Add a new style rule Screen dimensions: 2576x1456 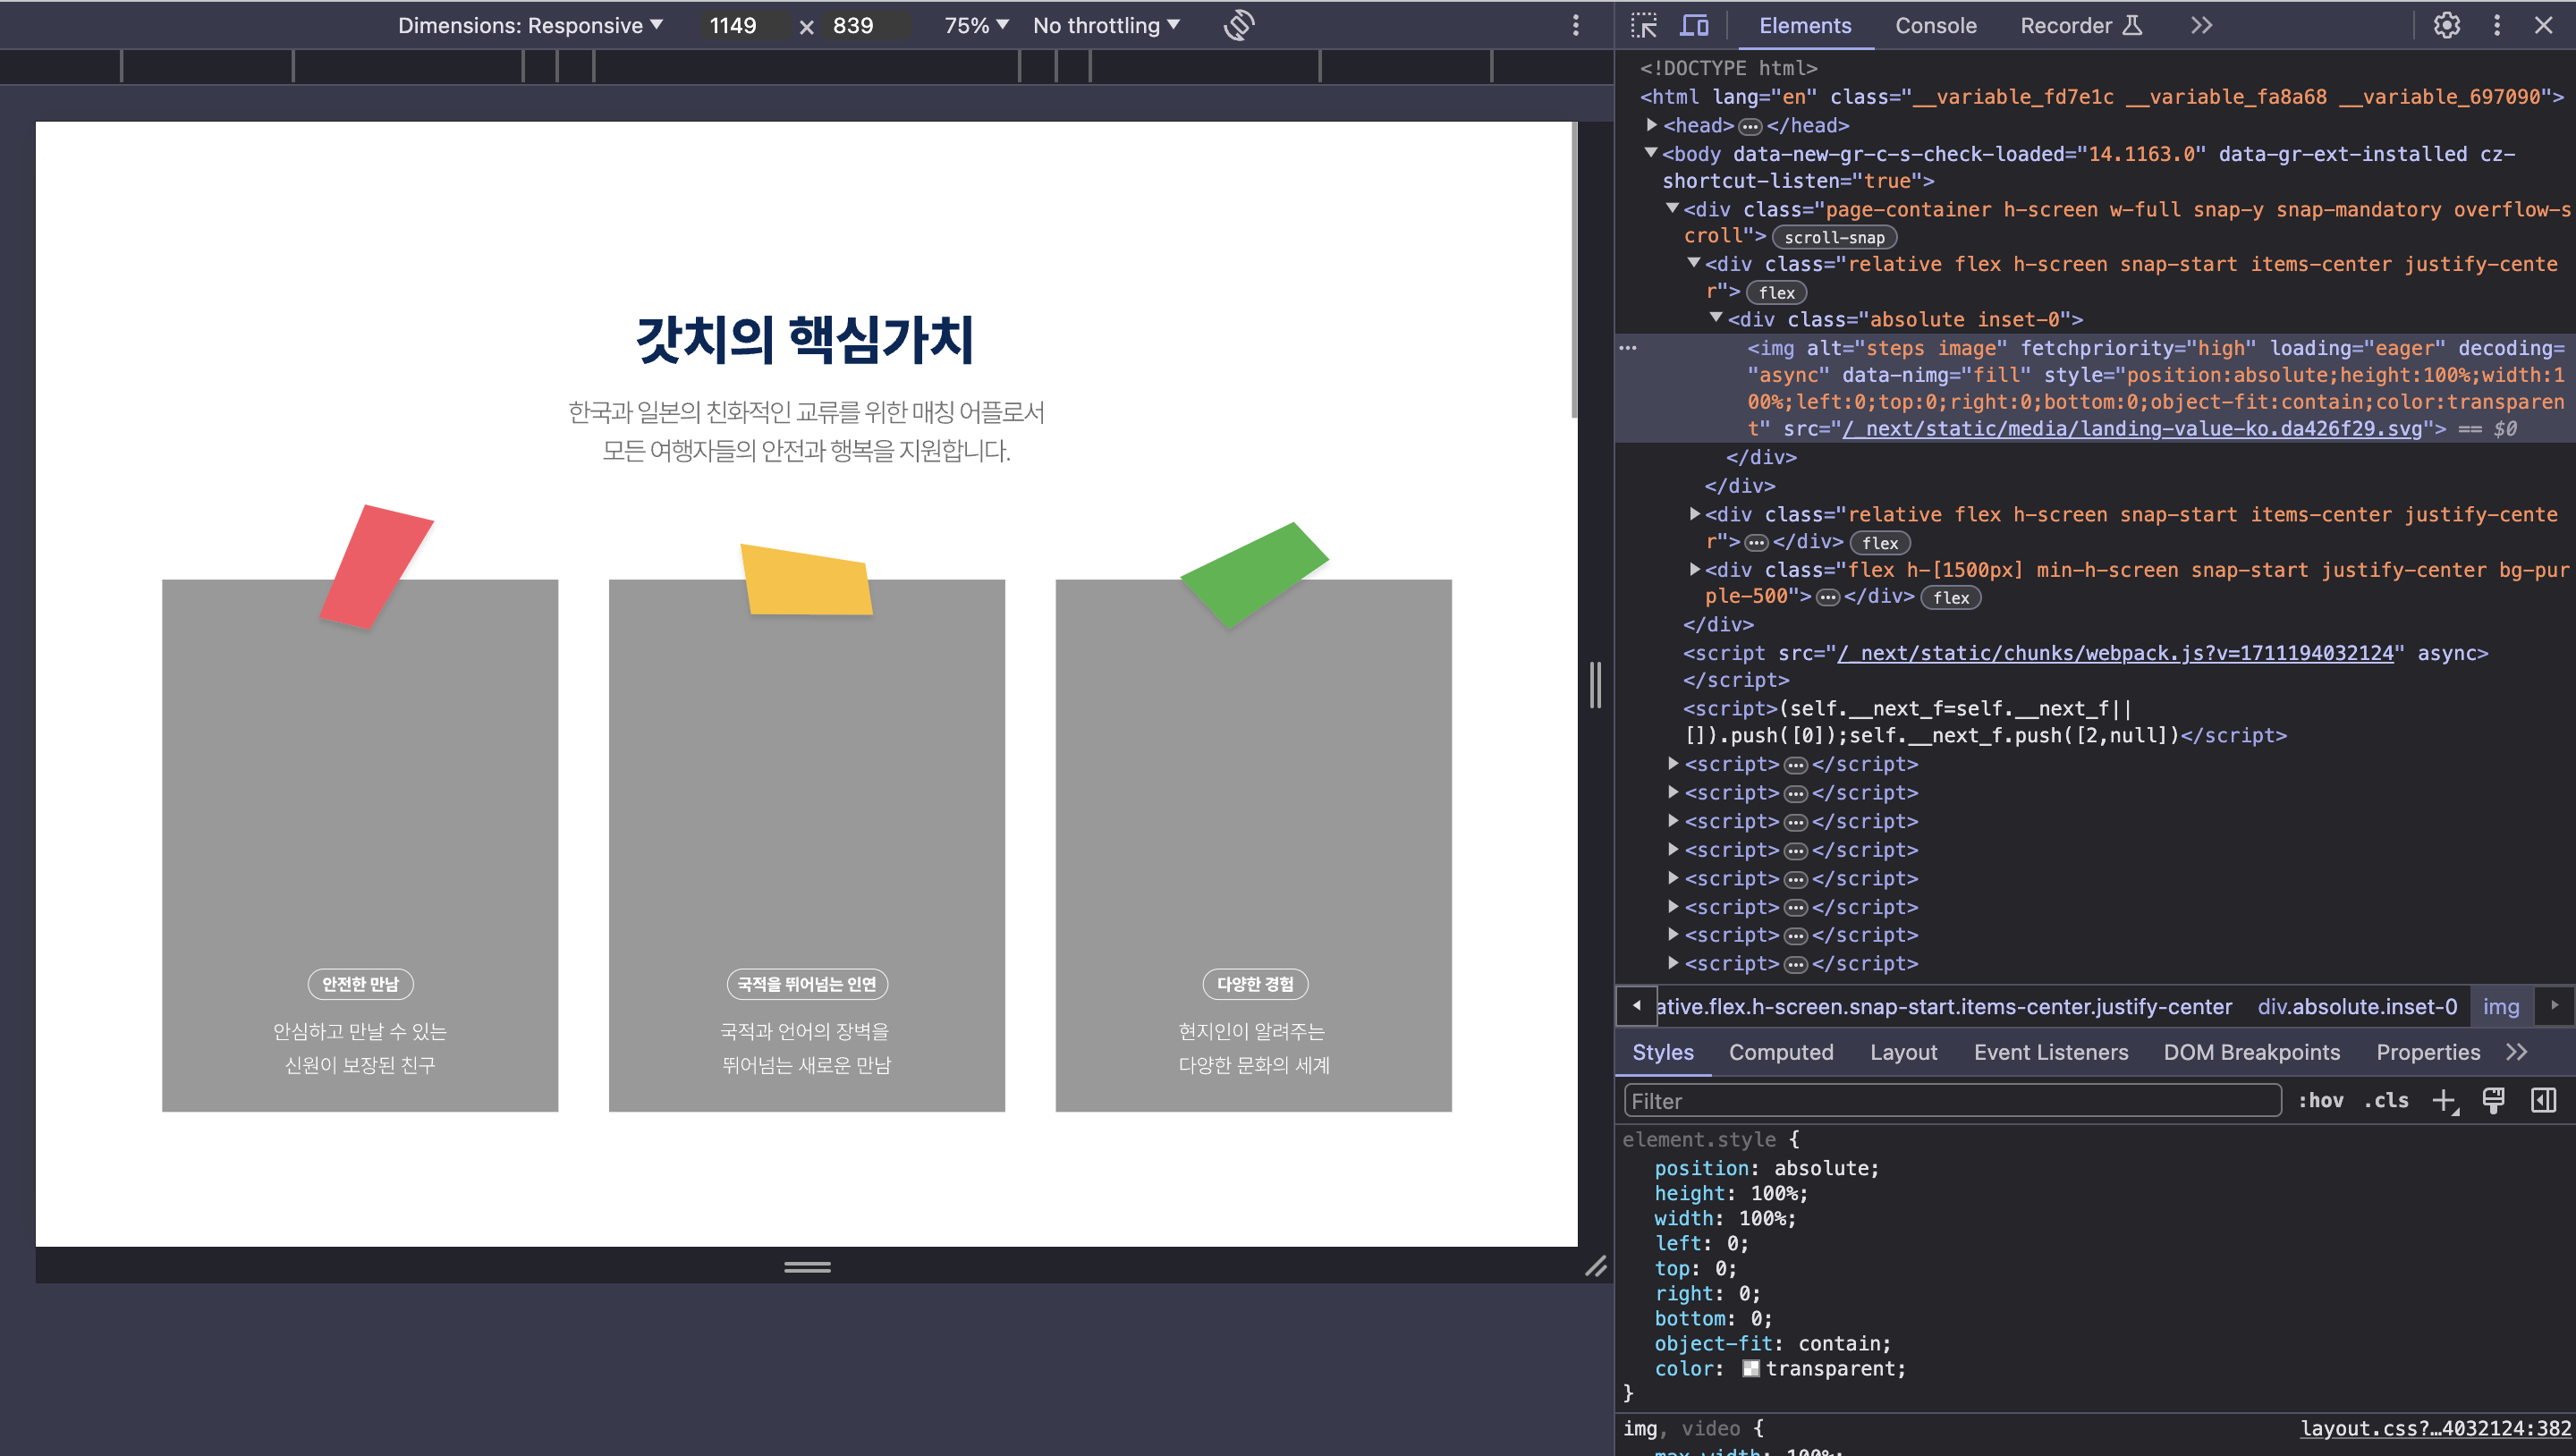coord(2444,1100)
